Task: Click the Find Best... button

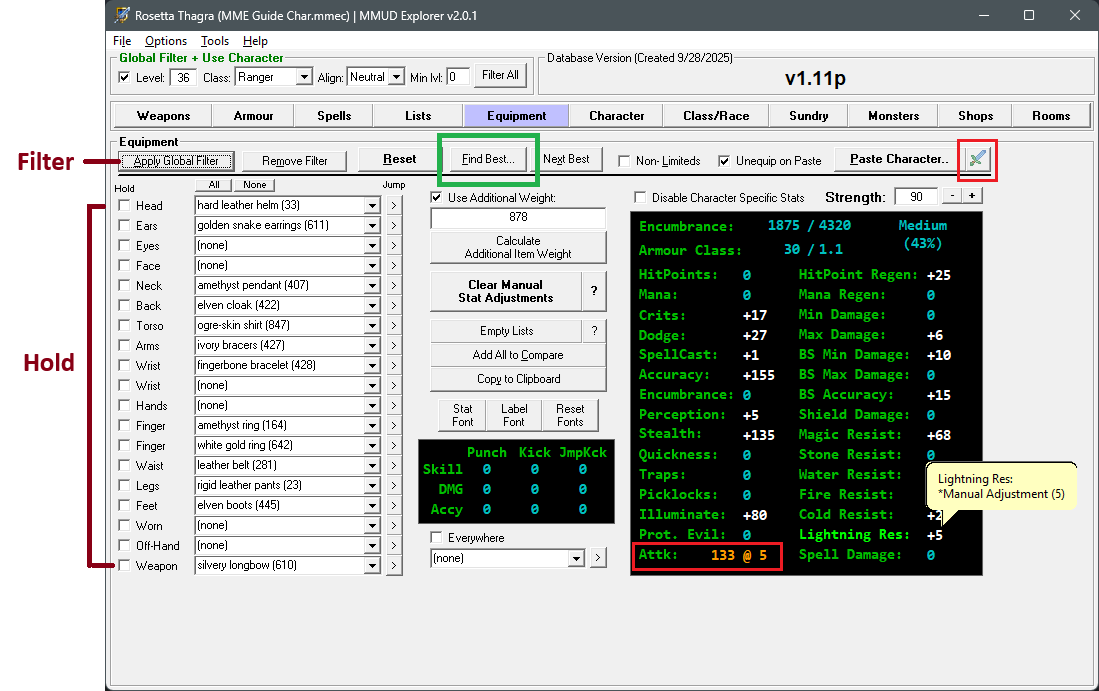Action: point(488,159)
